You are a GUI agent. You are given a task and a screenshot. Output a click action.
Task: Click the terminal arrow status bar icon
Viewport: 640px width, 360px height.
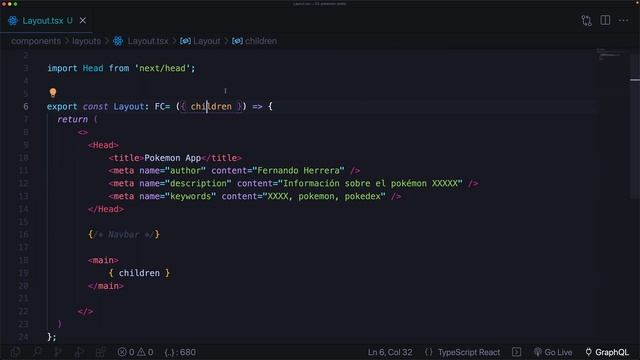coord(516,352)
